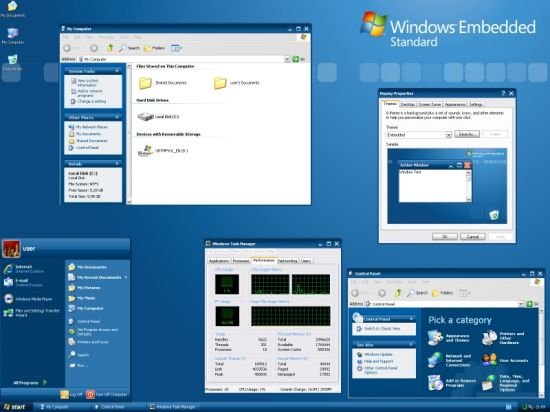Open Appearance and Themes category
This screenshot has height=412, width=550.
(x=449, y=338)
